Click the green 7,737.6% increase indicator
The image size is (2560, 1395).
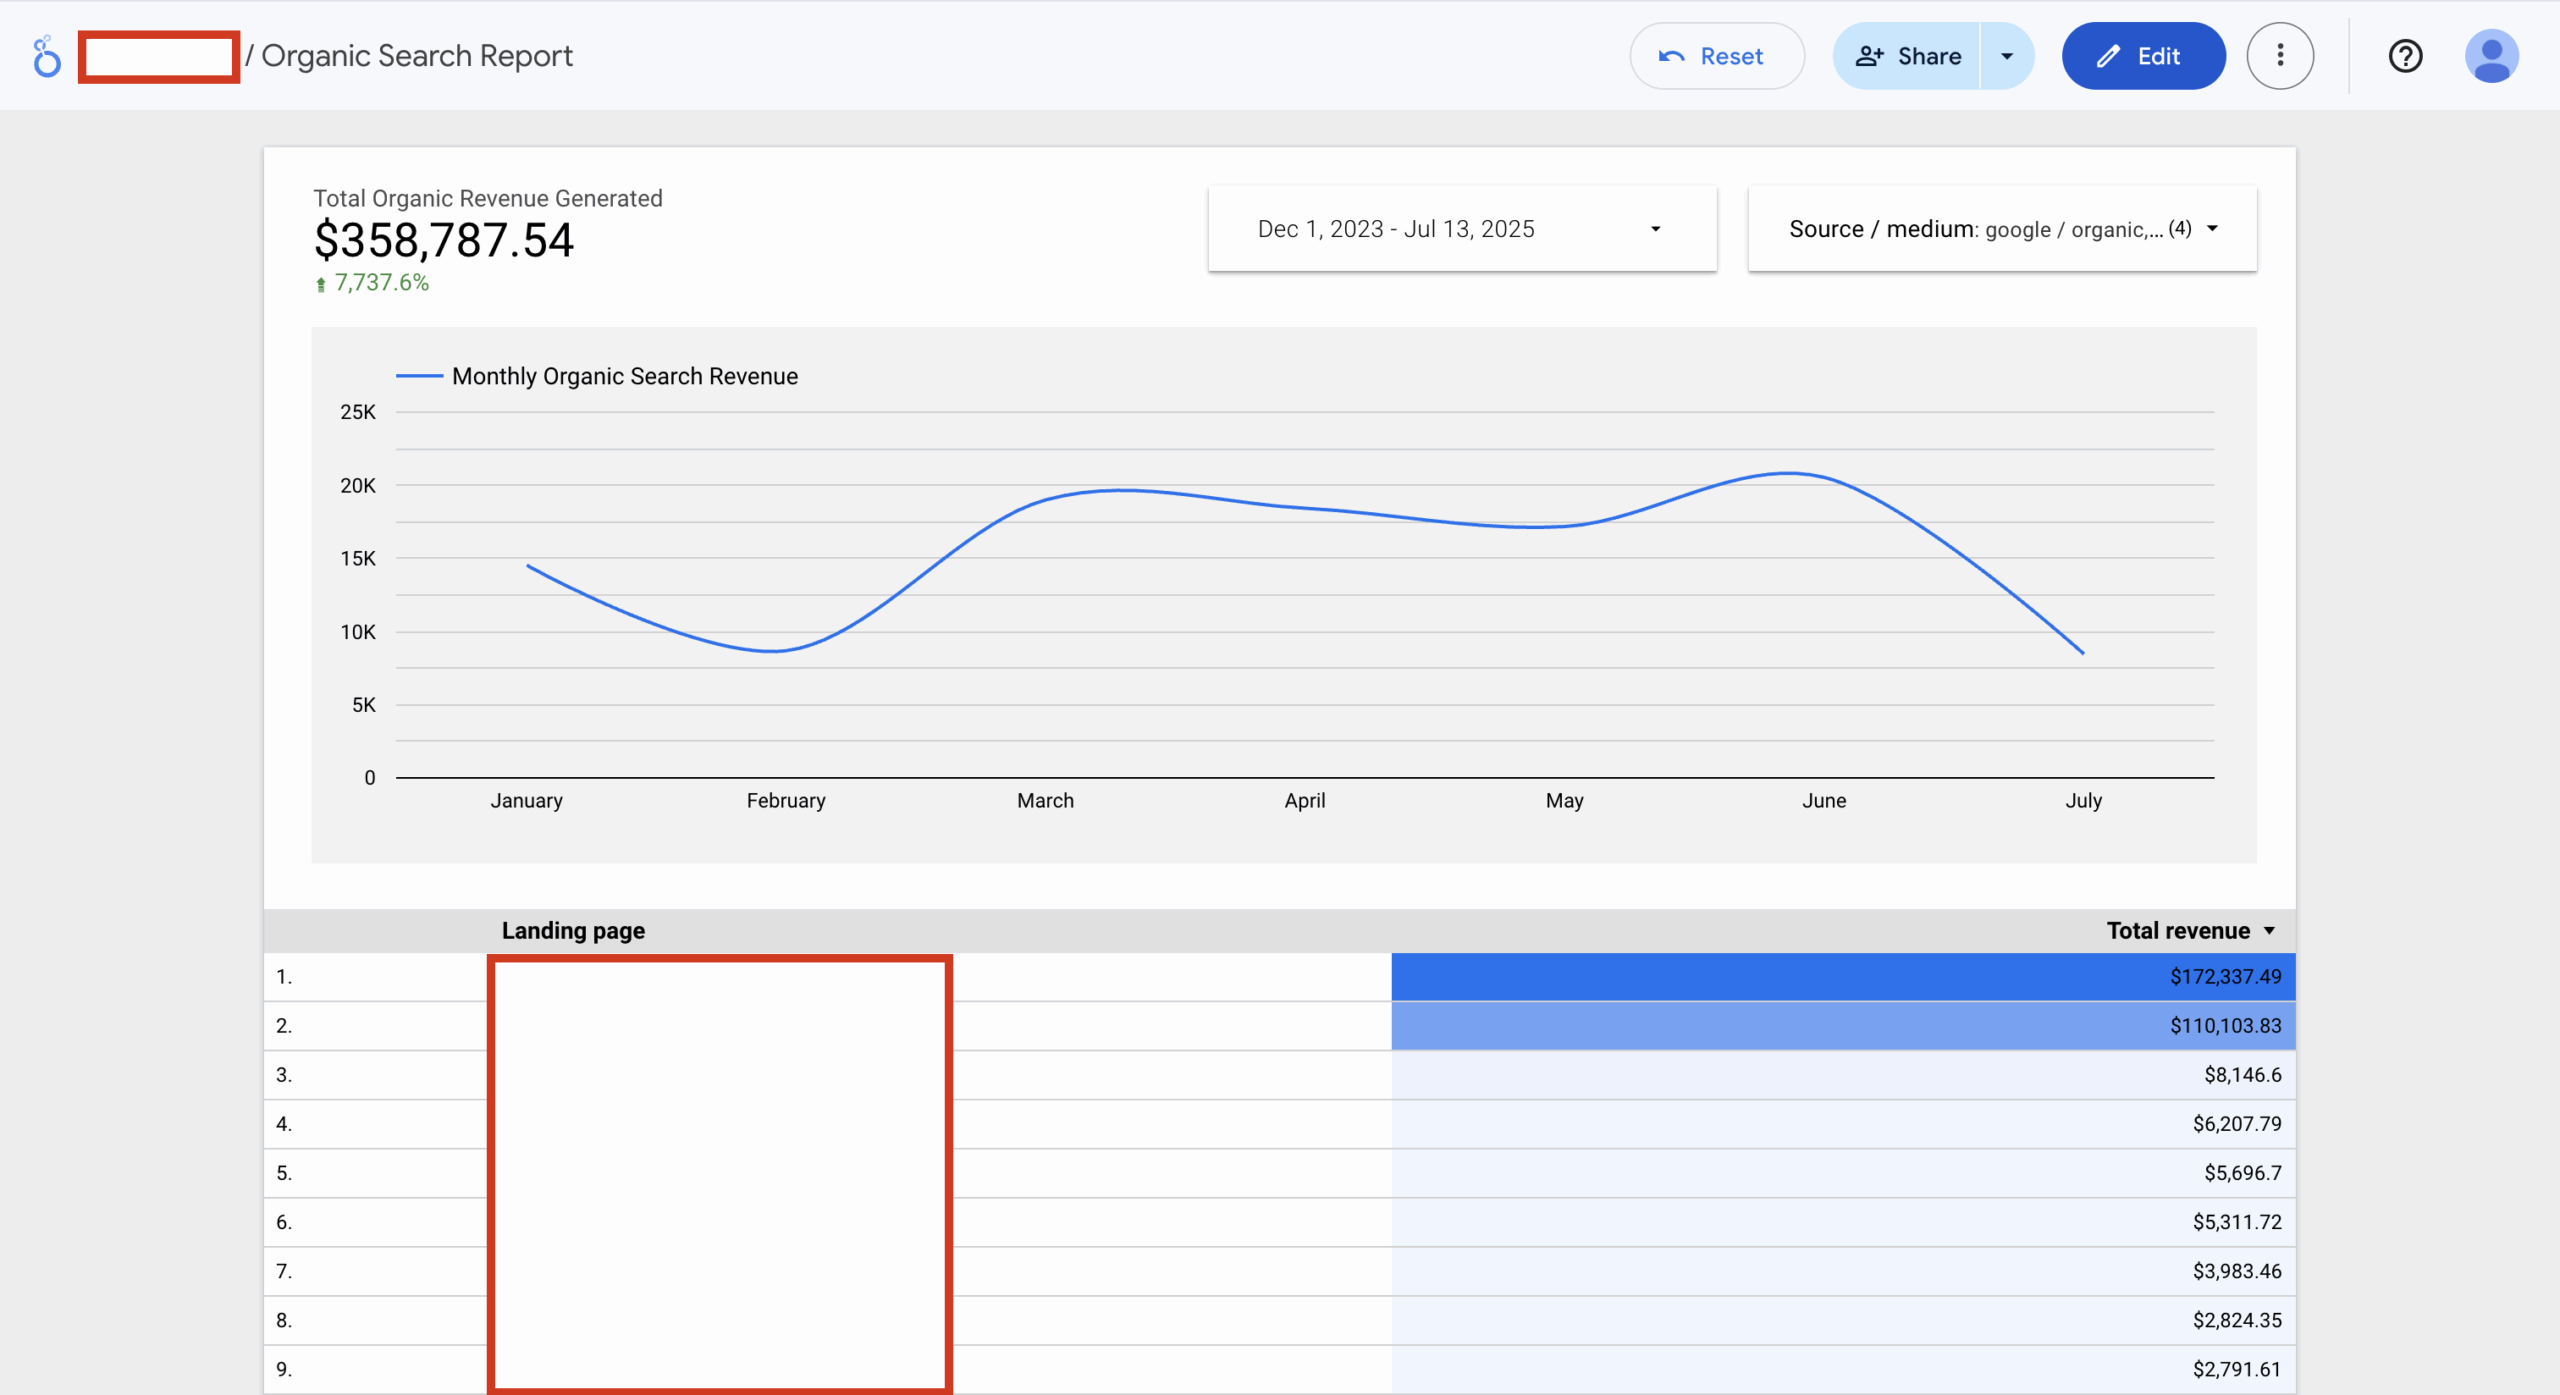point(372,283)
